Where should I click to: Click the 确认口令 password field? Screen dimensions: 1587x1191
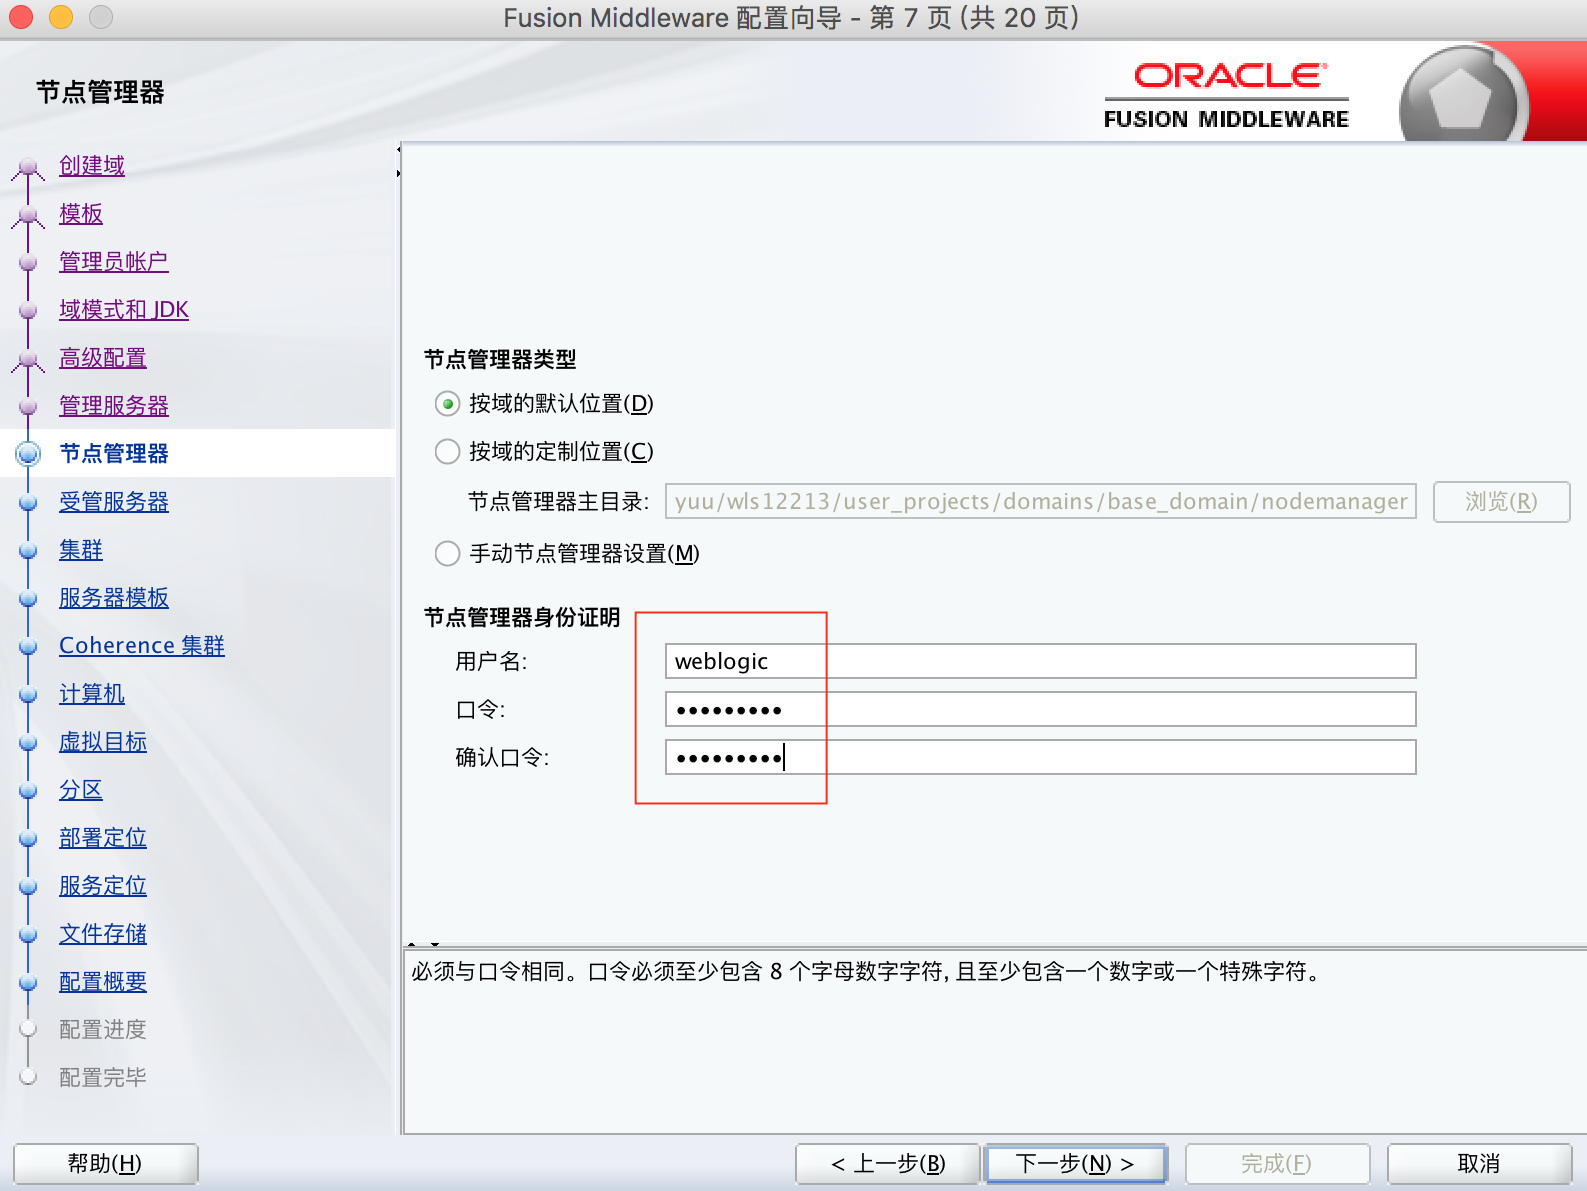(1040, 757)
